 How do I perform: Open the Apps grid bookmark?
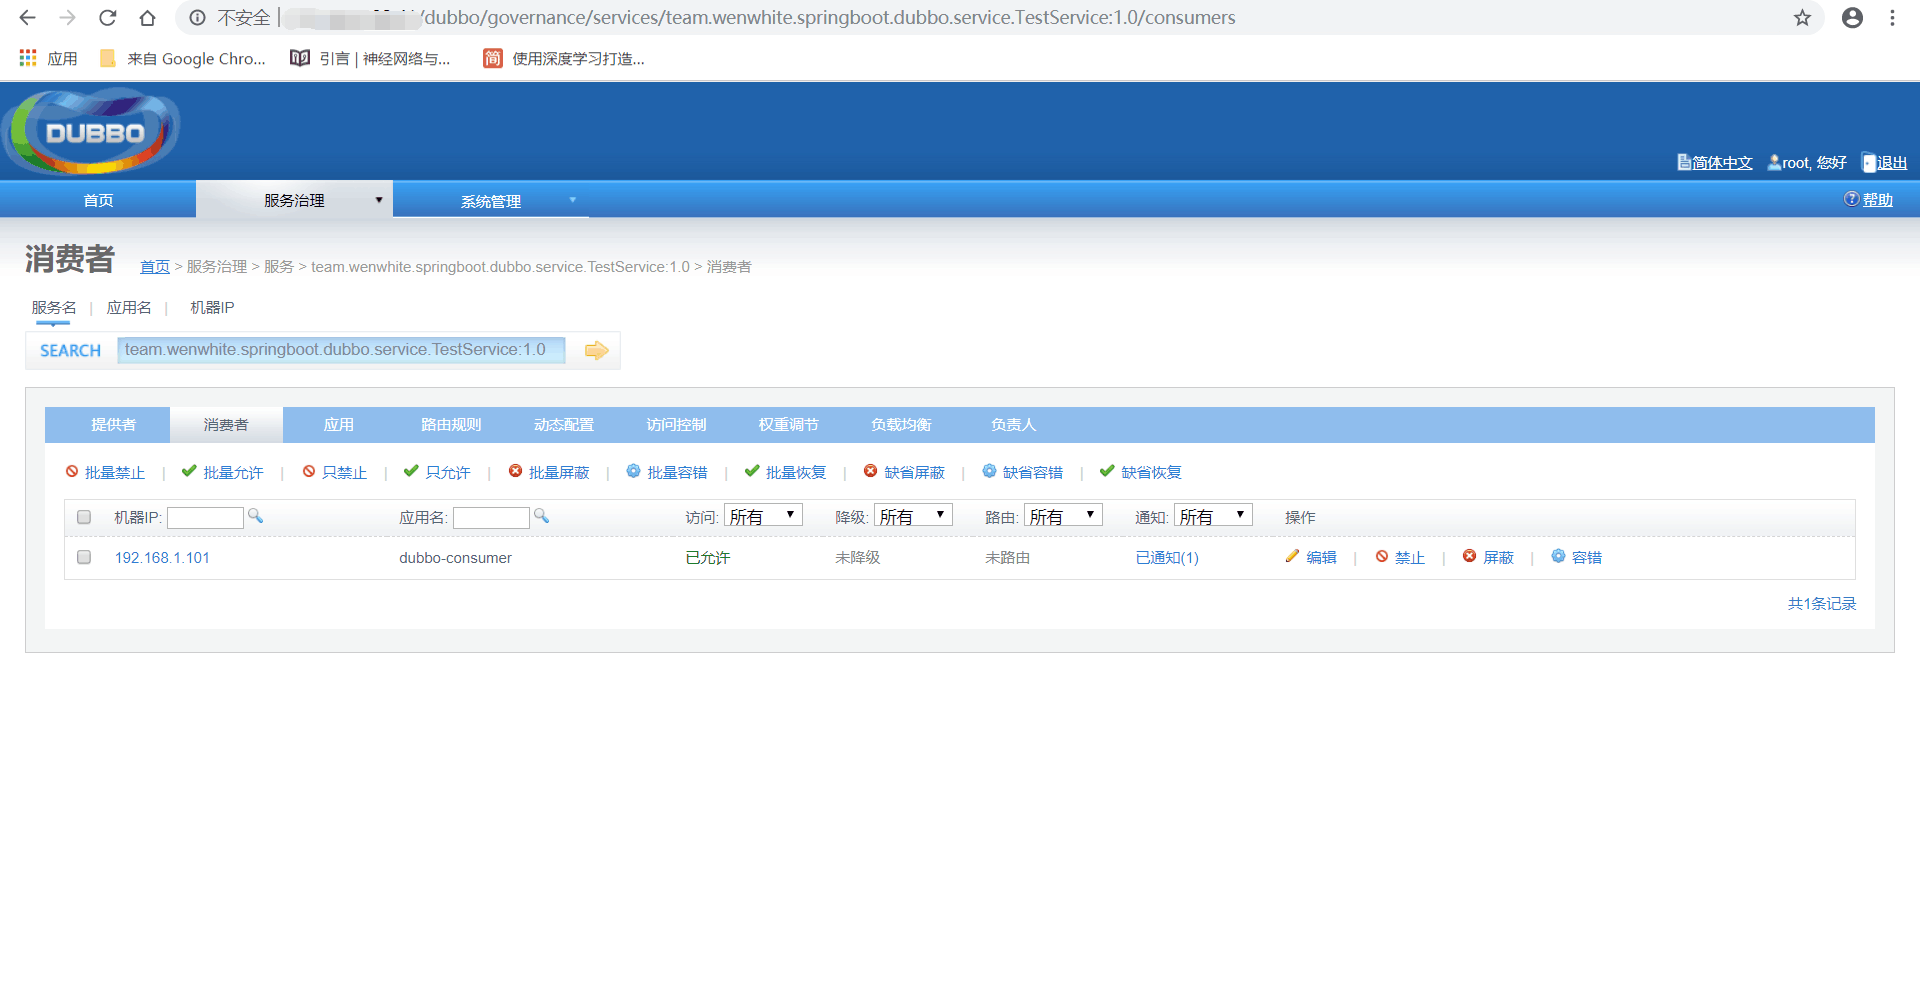coord(48,59)
